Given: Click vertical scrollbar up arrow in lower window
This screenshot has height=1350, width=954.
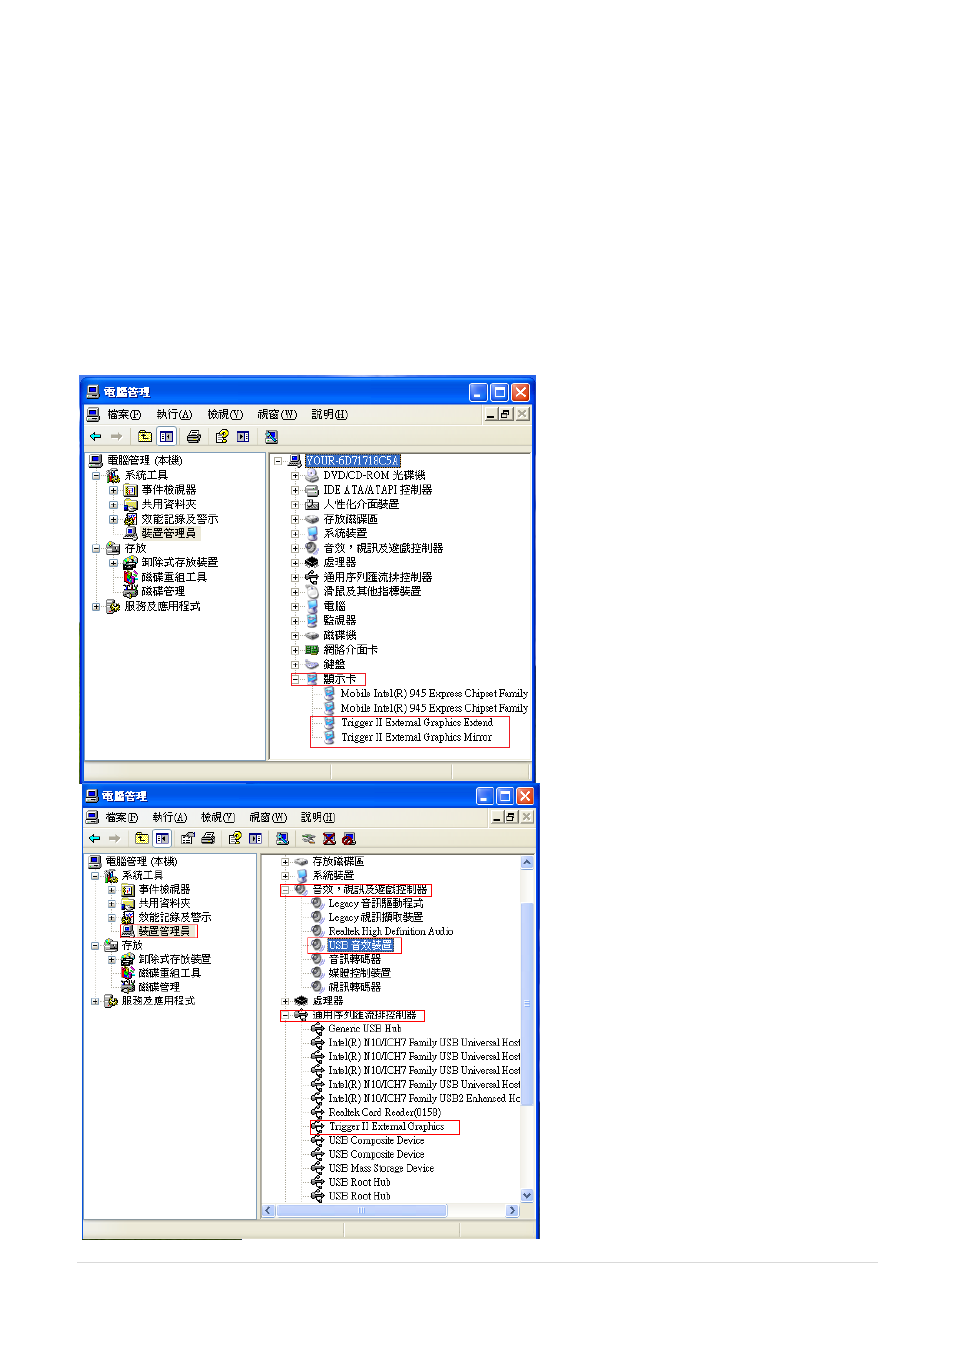Looking at the screenshot, I should click(527, 862).
